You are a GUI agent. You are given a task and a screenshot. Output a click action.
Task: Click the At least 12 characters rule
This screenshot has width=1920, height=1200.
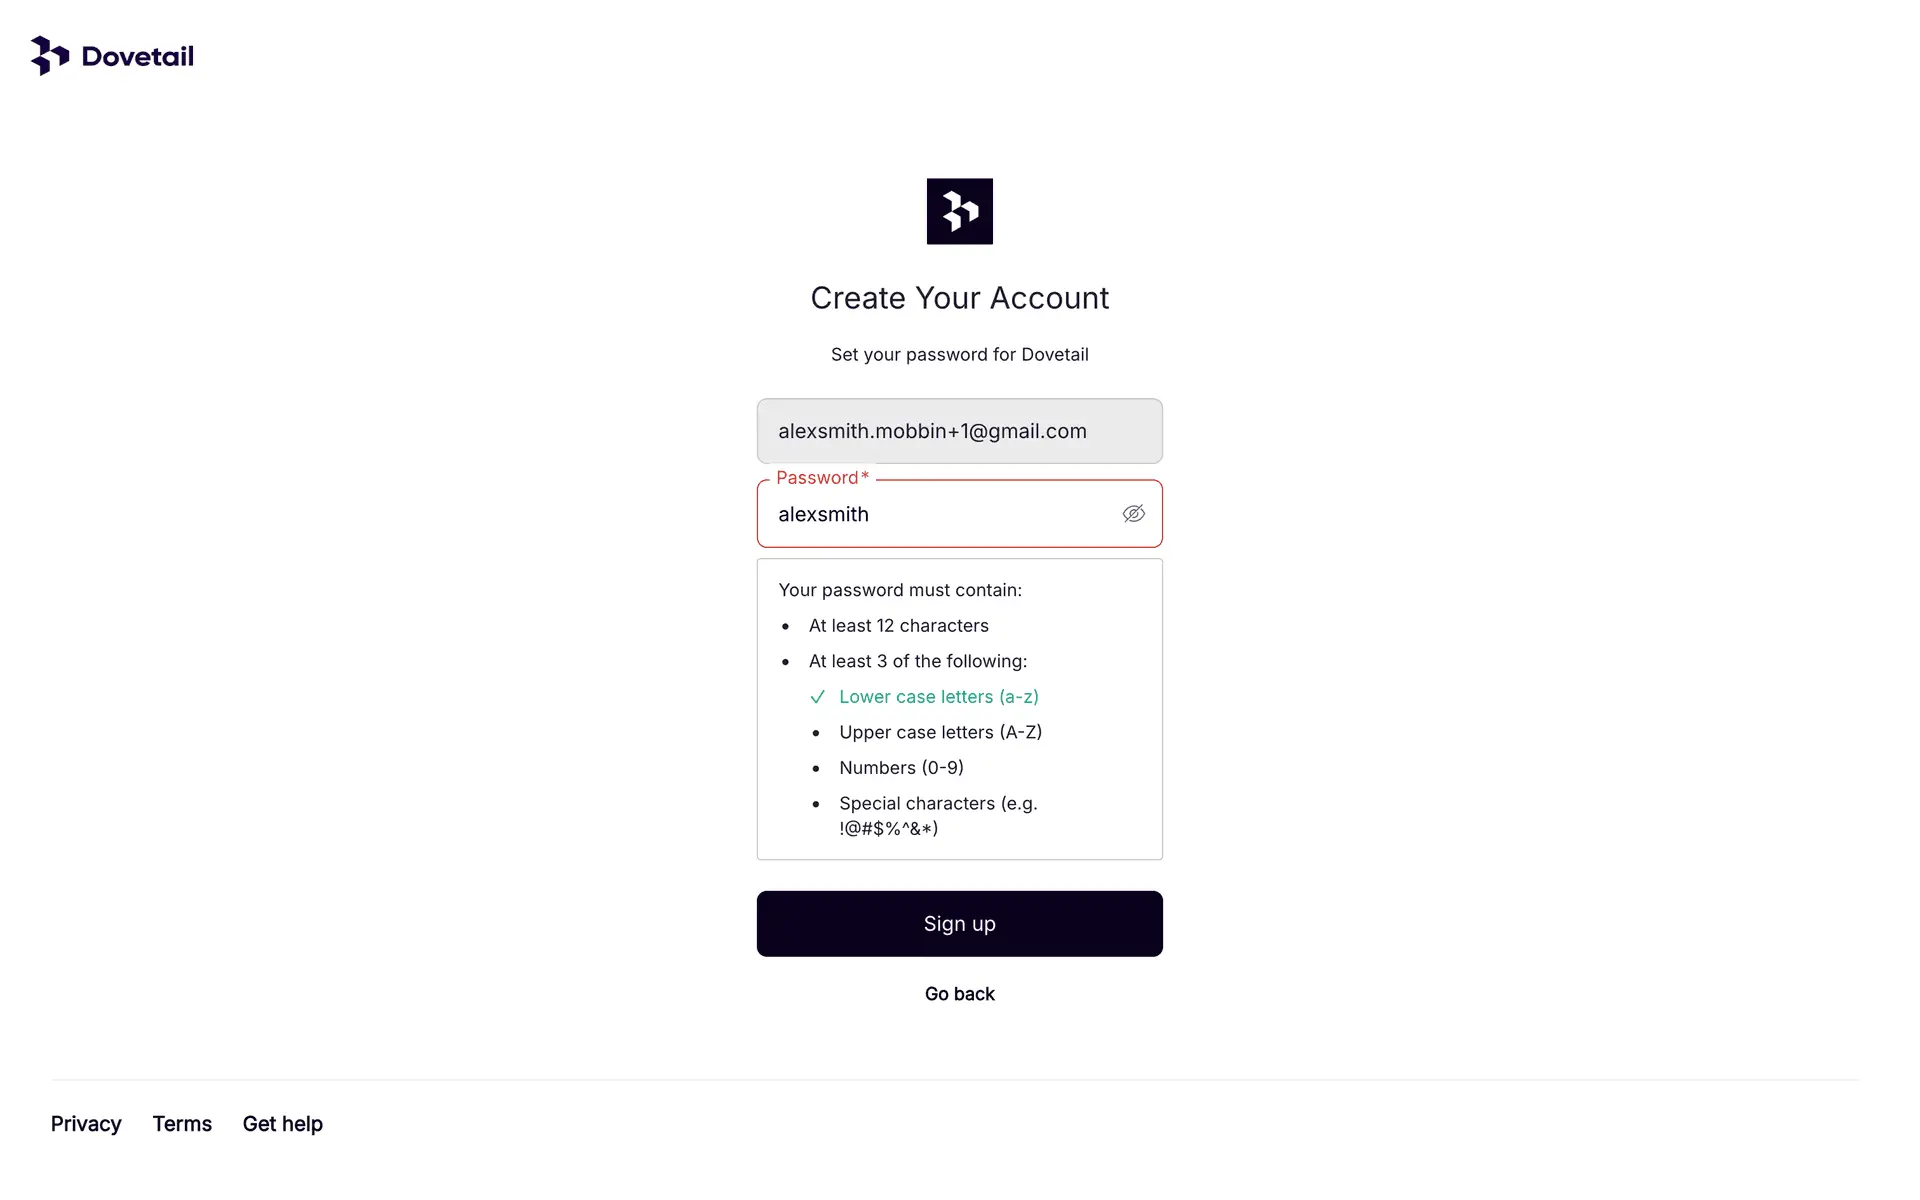[899, 626]
